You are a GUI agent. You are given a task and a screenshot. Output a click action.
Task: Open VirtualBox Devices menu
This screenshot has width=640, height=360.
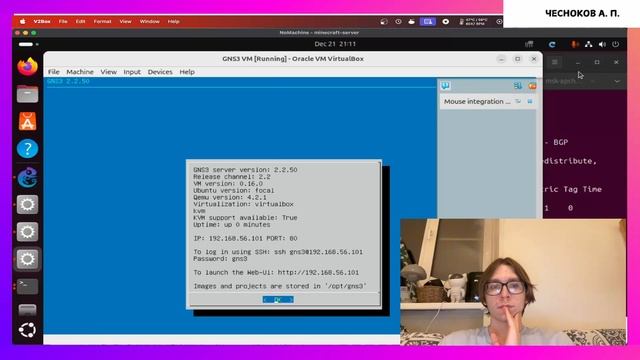(x=160, y=72)
